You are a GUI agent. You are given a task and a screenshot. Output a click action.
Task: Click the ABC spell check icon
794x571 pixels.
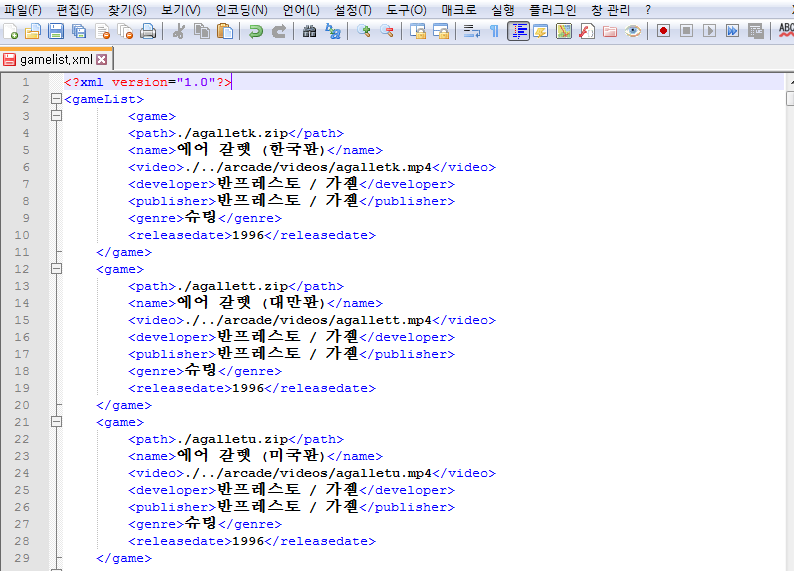786,31
